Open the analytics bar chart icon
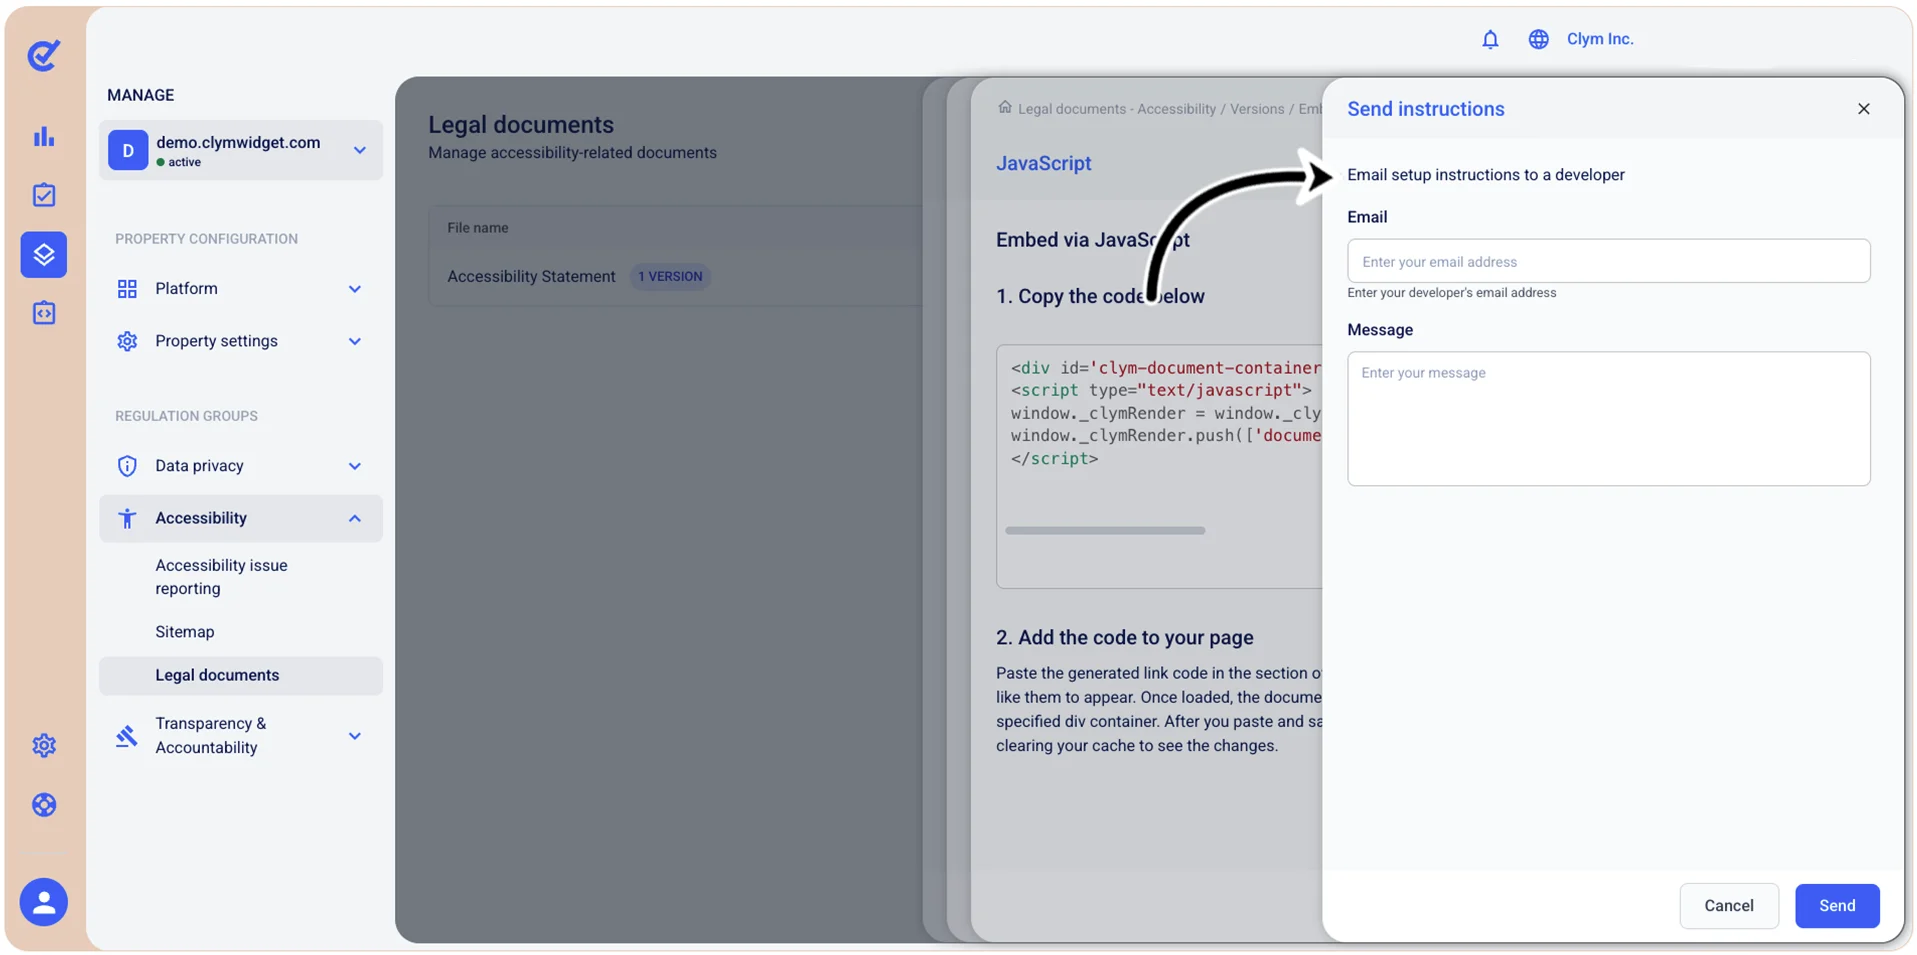 pos(44,137)
